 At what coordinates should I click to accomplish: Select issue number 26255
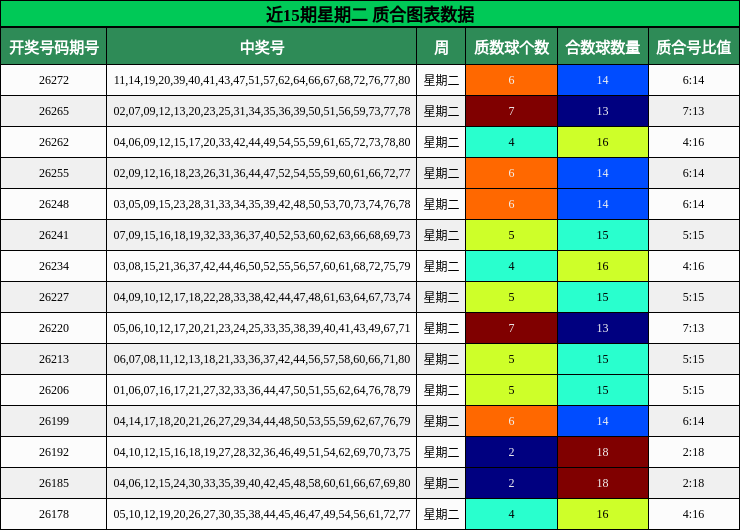click(54, 173)
